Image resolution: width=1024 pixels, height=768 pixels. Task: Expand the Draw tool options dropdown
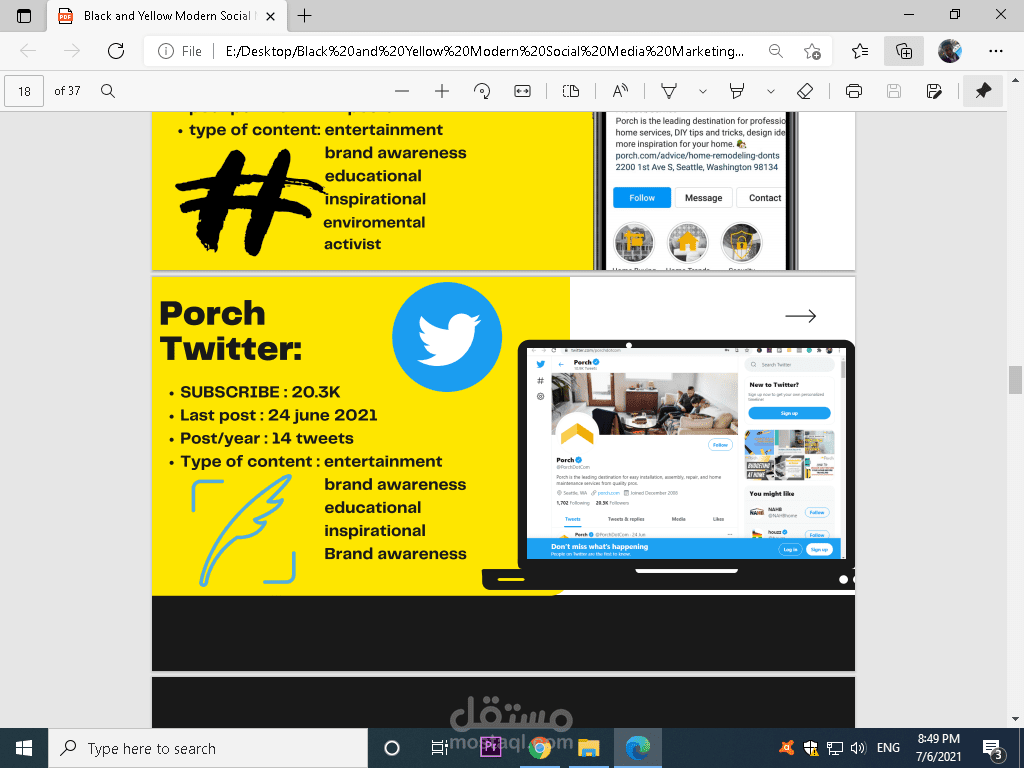[x=703, y=91]
